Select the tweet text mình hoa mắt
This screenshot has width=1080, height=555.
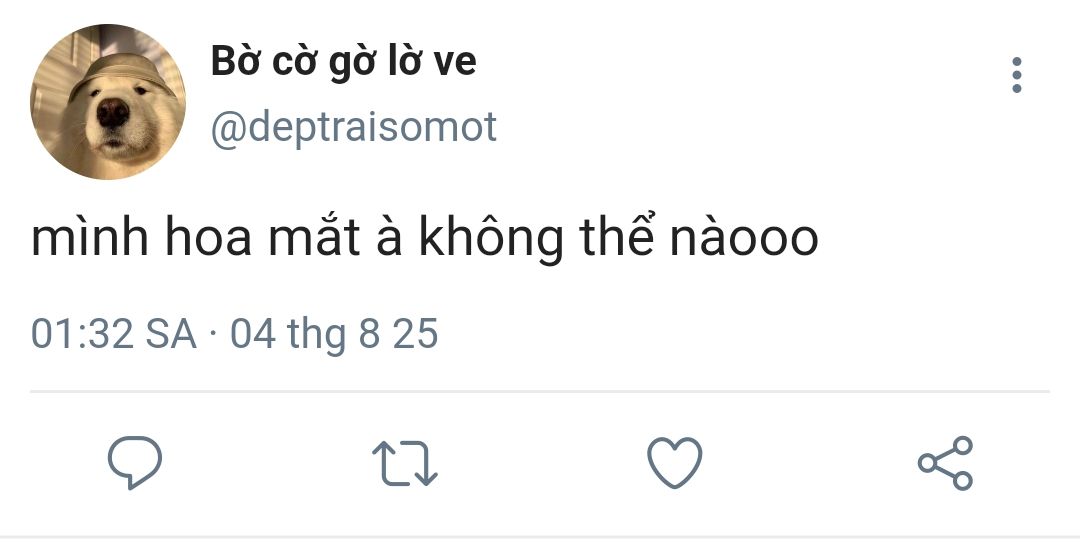[x=196, y=238]
